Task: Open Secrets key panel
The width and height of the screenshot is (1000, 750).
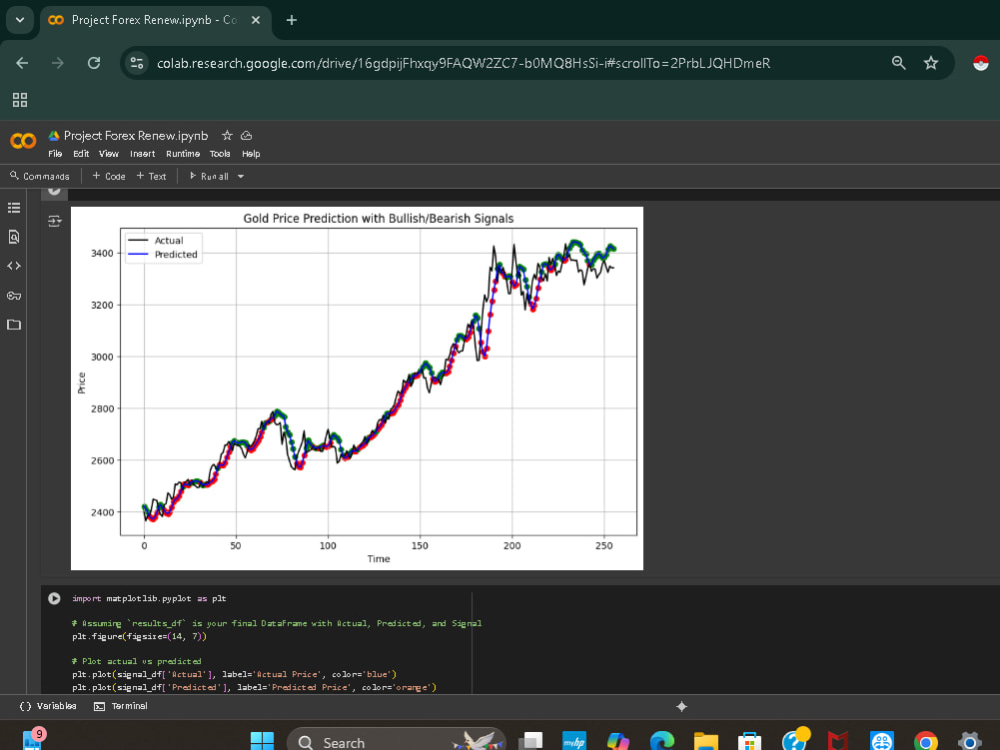Action: pos(14,295)
